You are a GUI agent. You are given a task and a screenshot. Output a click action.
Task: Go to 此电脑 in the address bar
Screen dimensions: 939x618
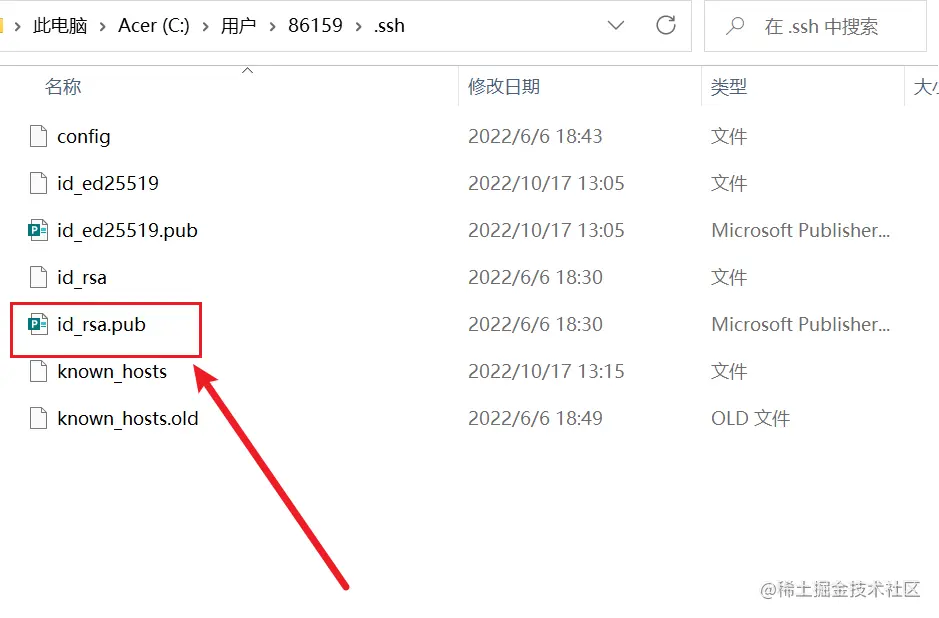point(60,26)
